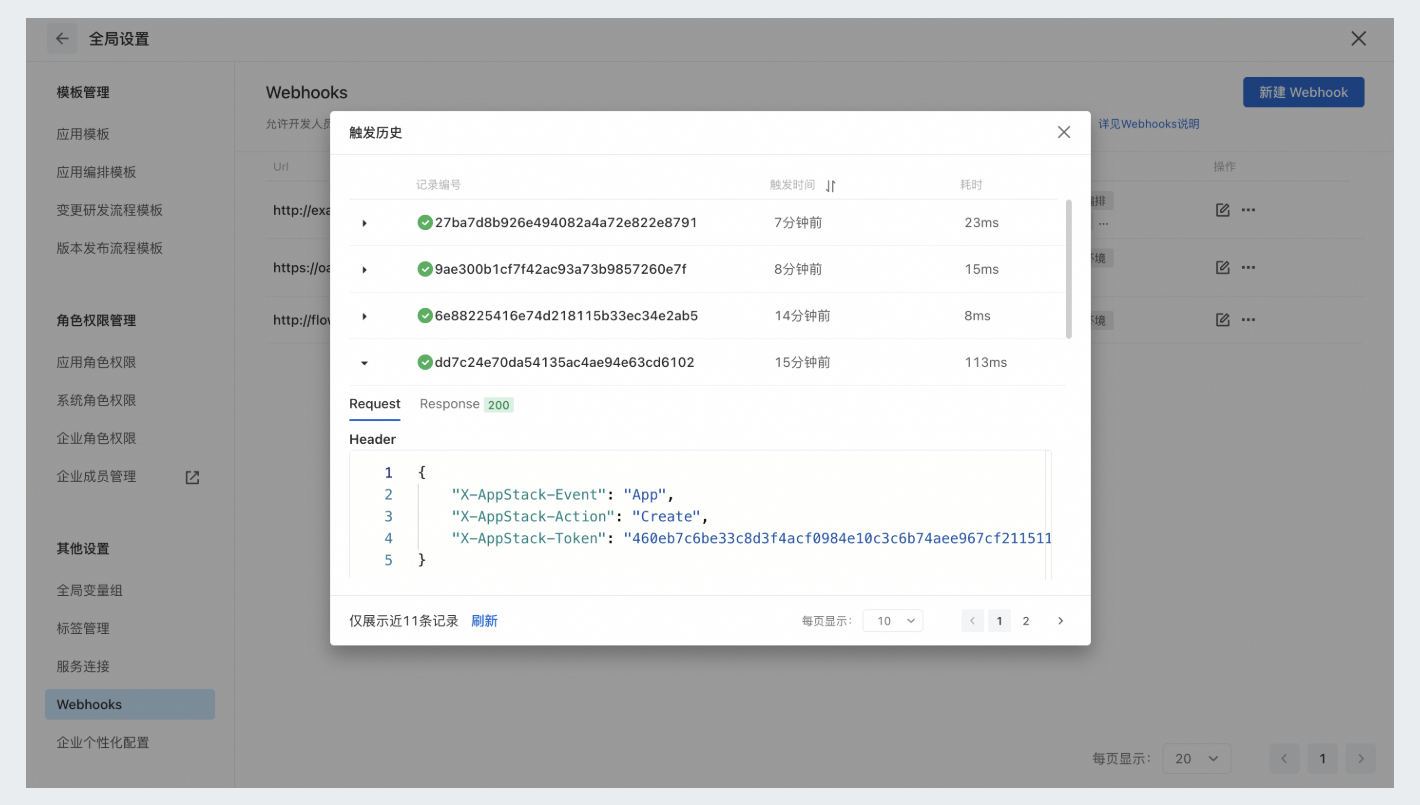
Task: Edit the first webhook row (http://exa…)
Action: (1222, 210)
